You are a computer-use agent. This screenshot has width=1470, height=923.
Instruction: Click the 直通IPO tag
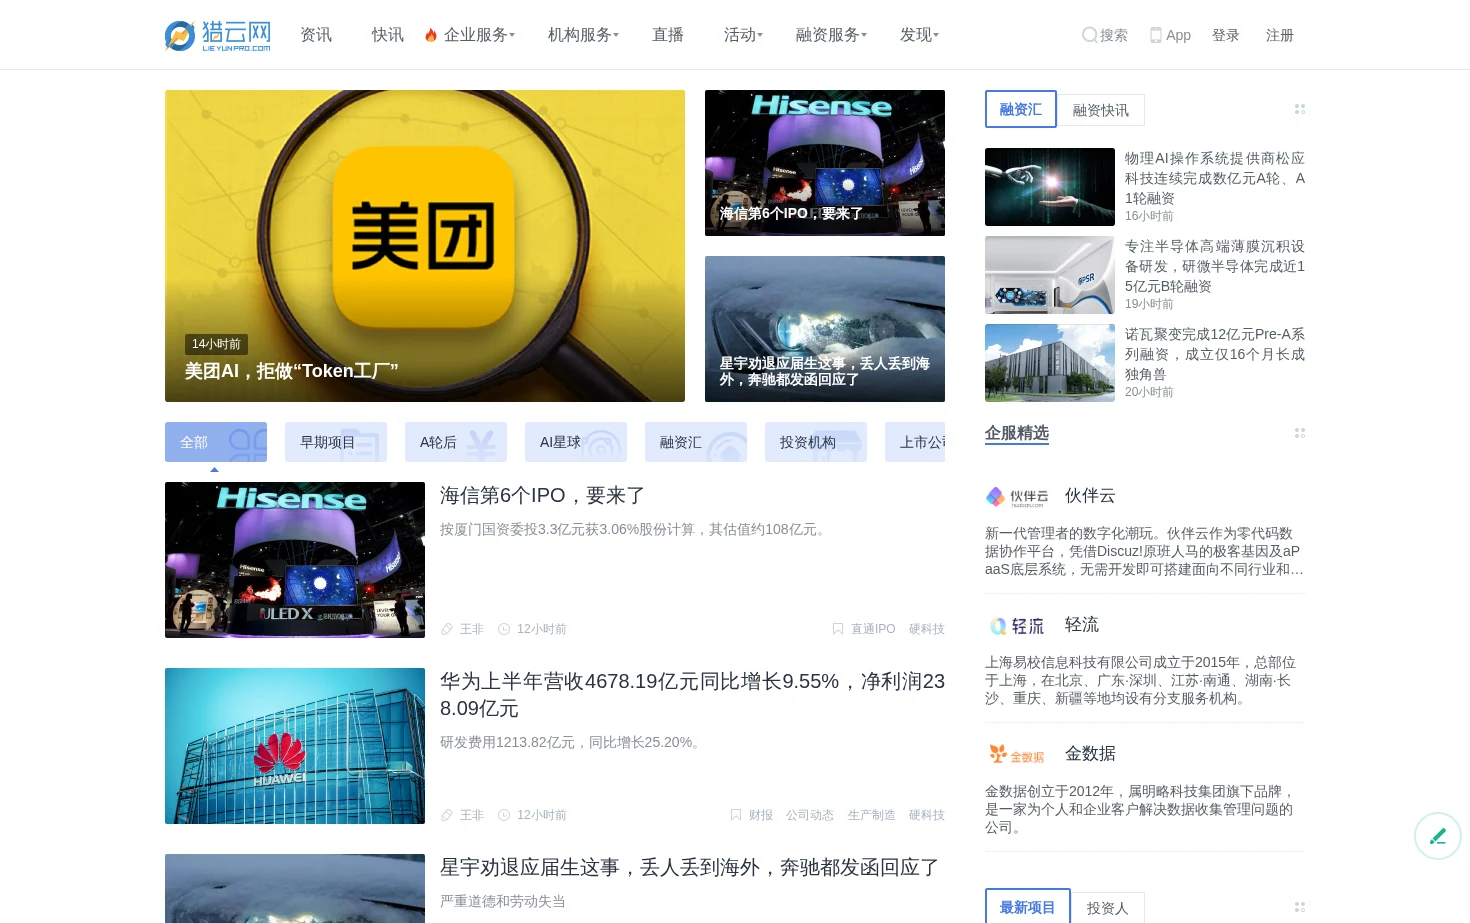[x=873, y=629]
